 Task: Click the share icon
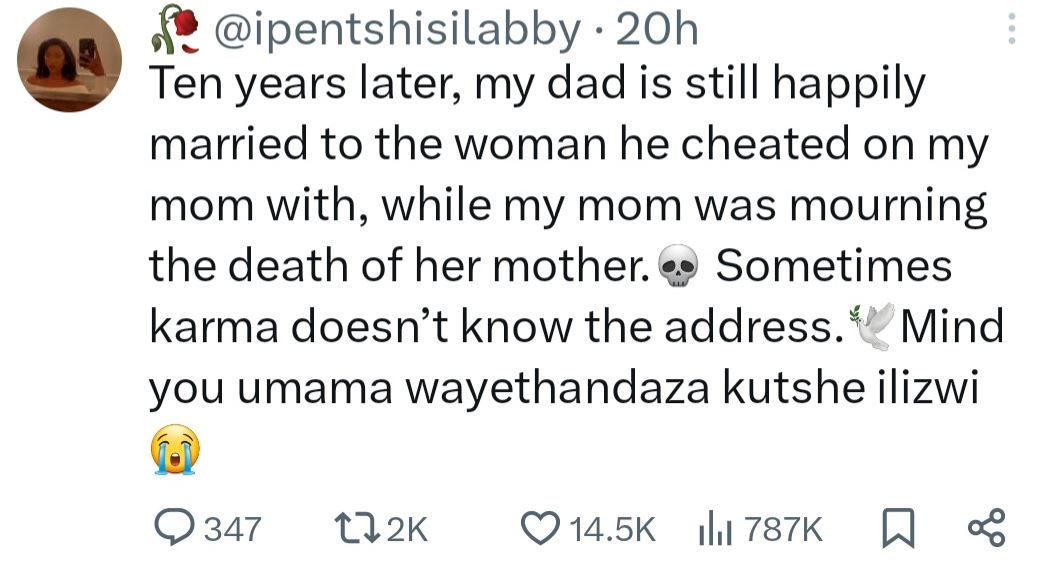click(x=987, y=527)
